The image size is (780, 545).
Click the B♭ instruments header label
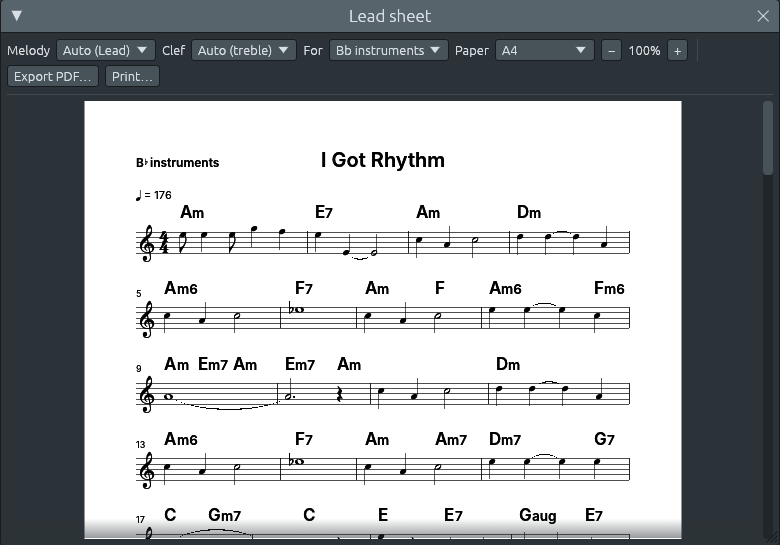178,163
